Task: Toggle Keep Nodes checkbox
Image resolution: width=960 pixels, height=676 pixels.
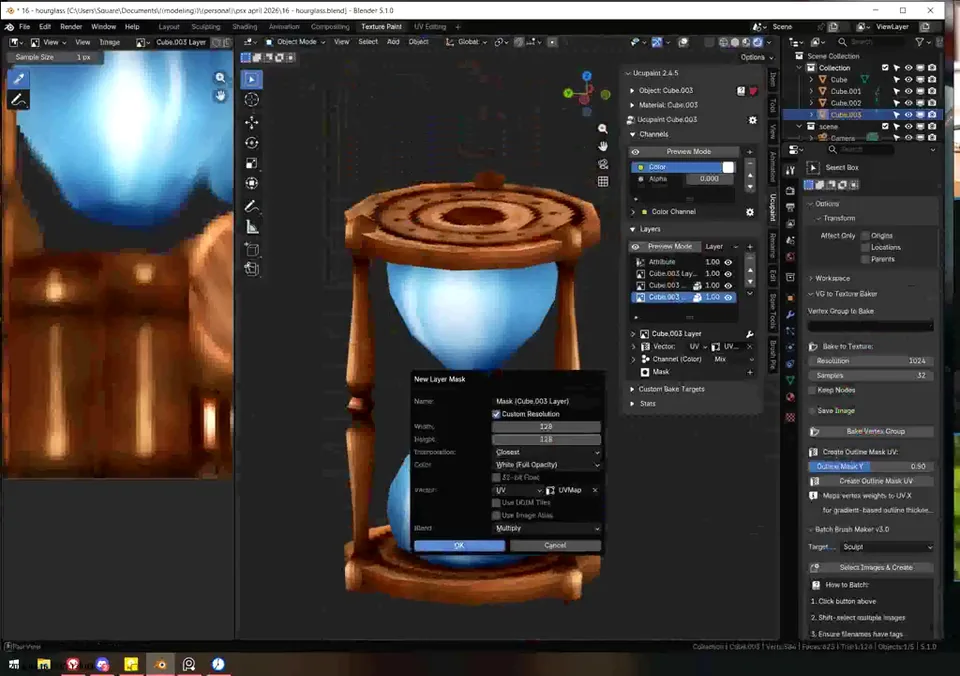Action: pyautogui.click(x=812, y=390)
